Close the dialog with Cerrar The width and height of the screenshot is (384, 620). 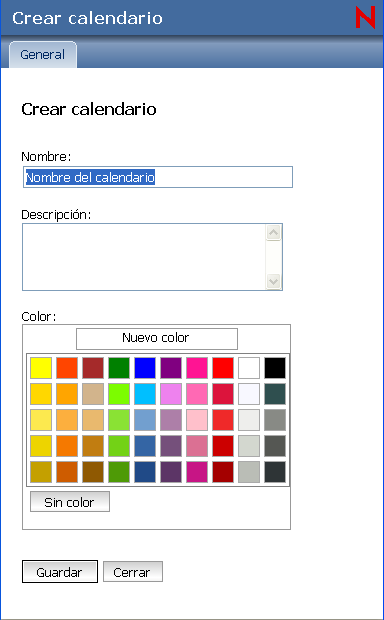coord(132,572)
